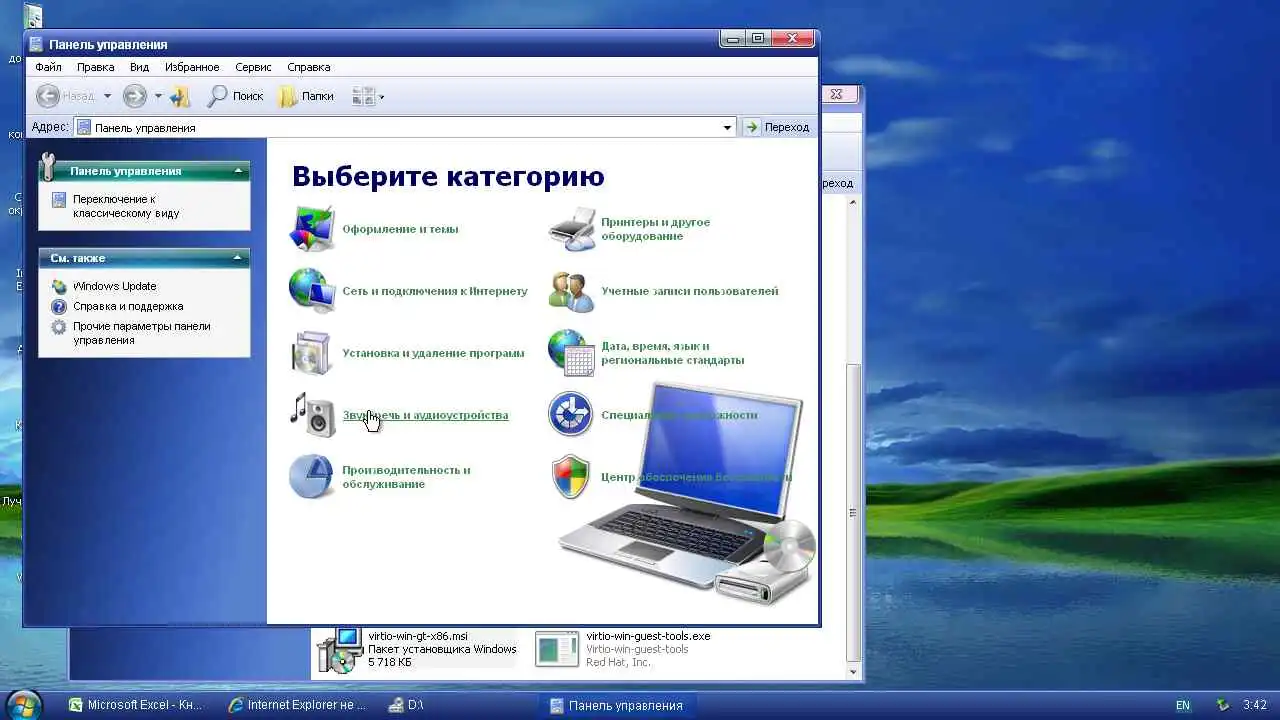This screenshot has height=720, width=1280.
Task: Open the Forward button history dropdown arrow
Action: (158, 97)
